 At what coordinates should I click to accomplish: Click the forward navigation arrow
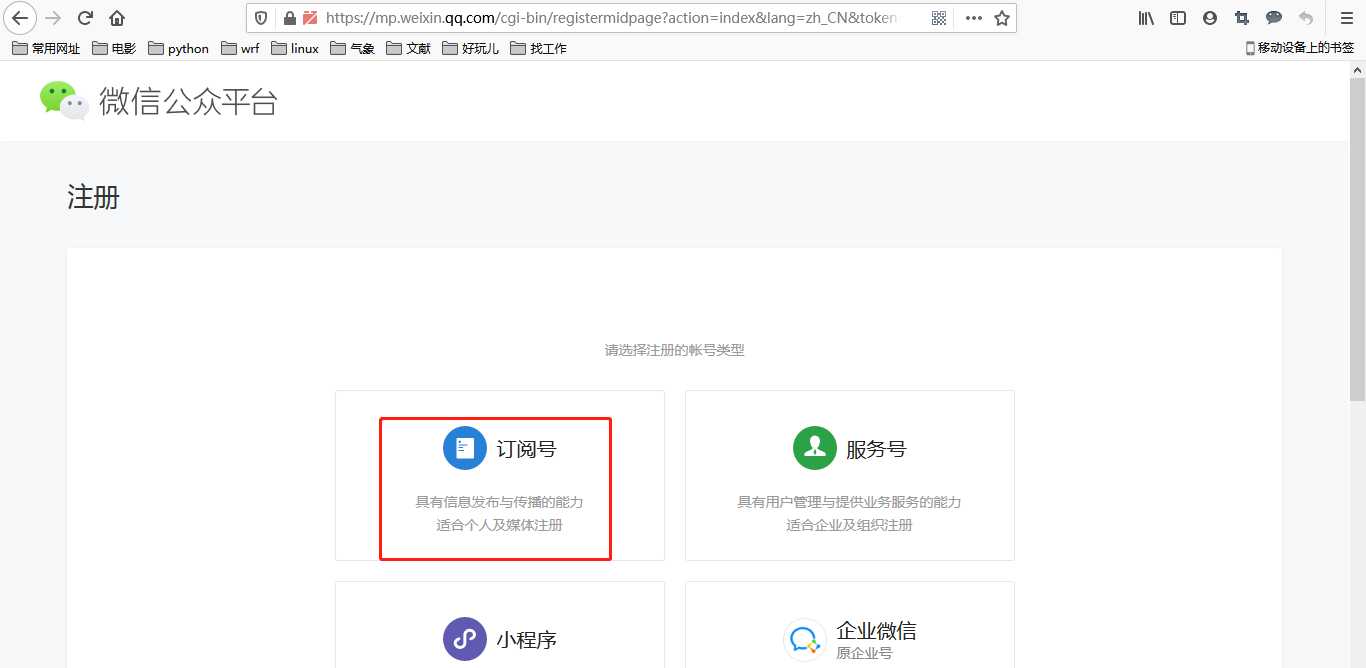click(54, 18)
